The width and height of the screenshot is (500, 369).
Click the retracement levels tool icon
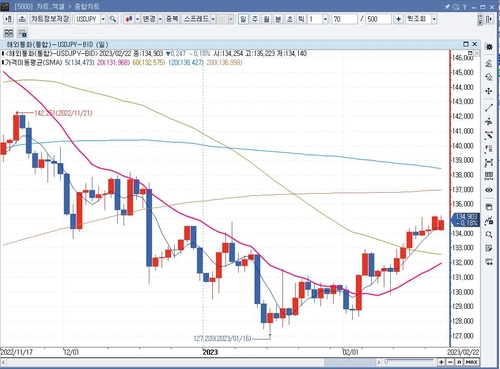click(489, 149)
